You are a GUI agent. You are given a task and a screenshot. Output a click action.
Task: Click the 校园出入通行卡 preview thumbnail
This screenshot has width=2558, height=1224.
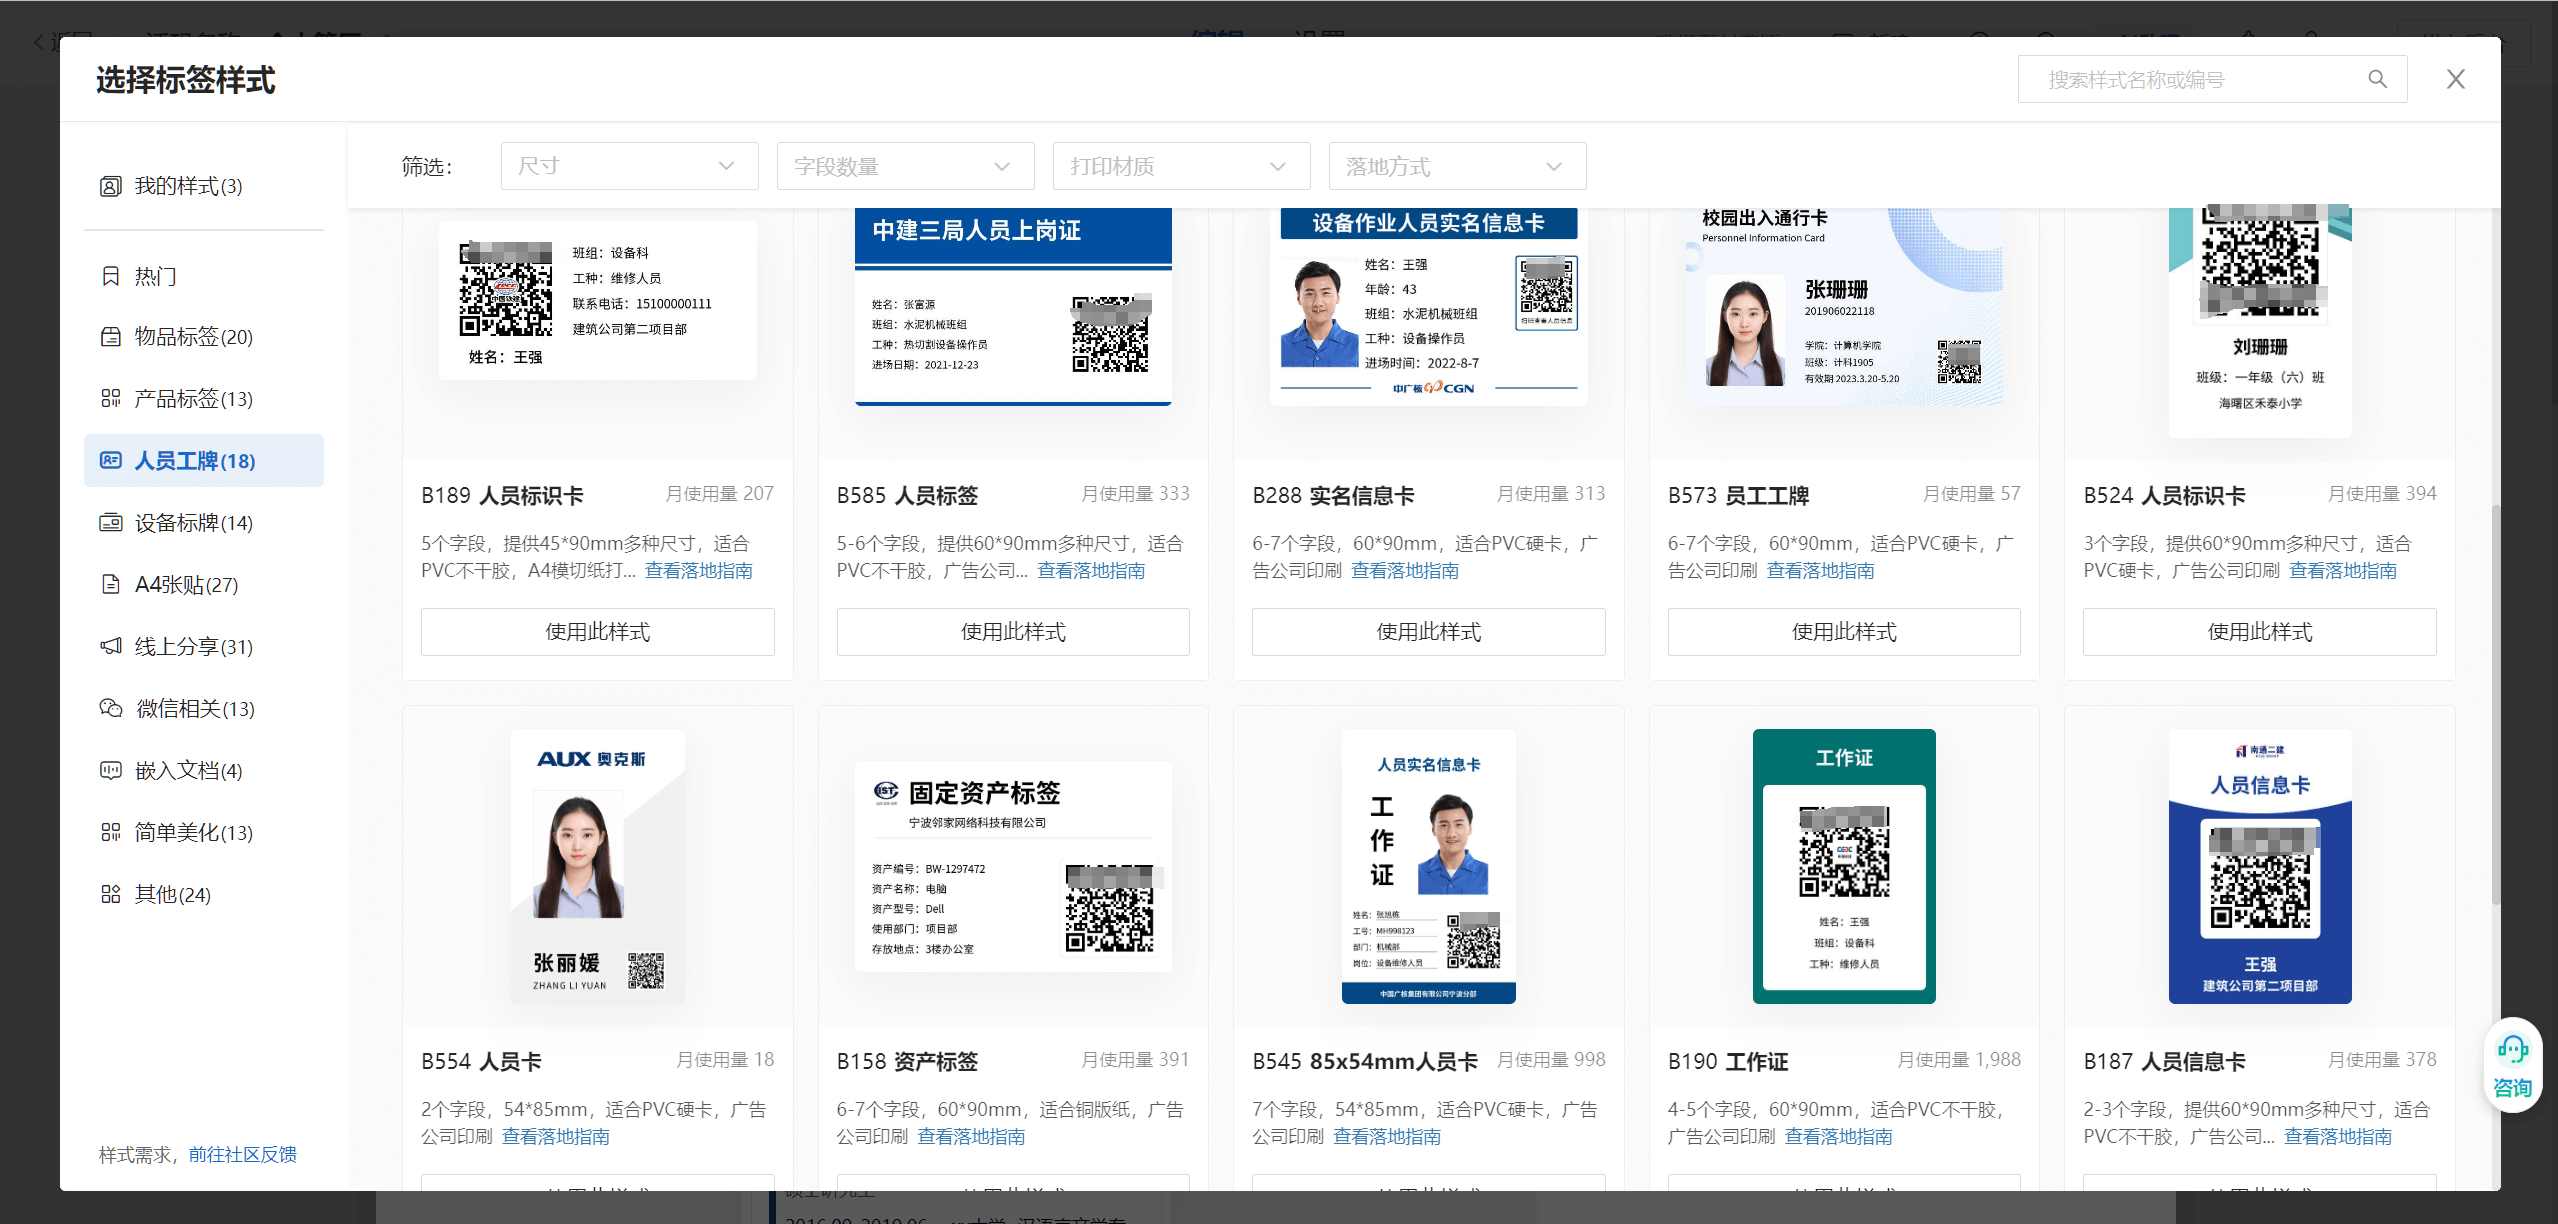click(x=1844, y=306)
